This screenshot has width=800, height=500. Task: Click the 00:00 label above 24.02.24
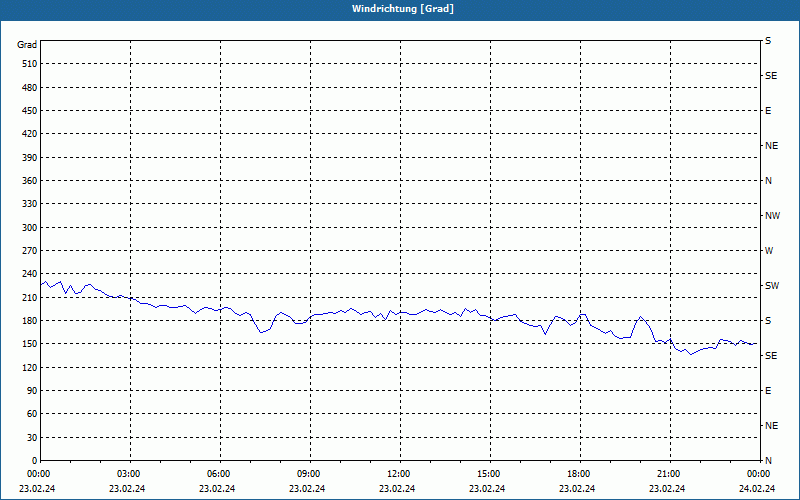pyautogui.click(x=759, y=474)
